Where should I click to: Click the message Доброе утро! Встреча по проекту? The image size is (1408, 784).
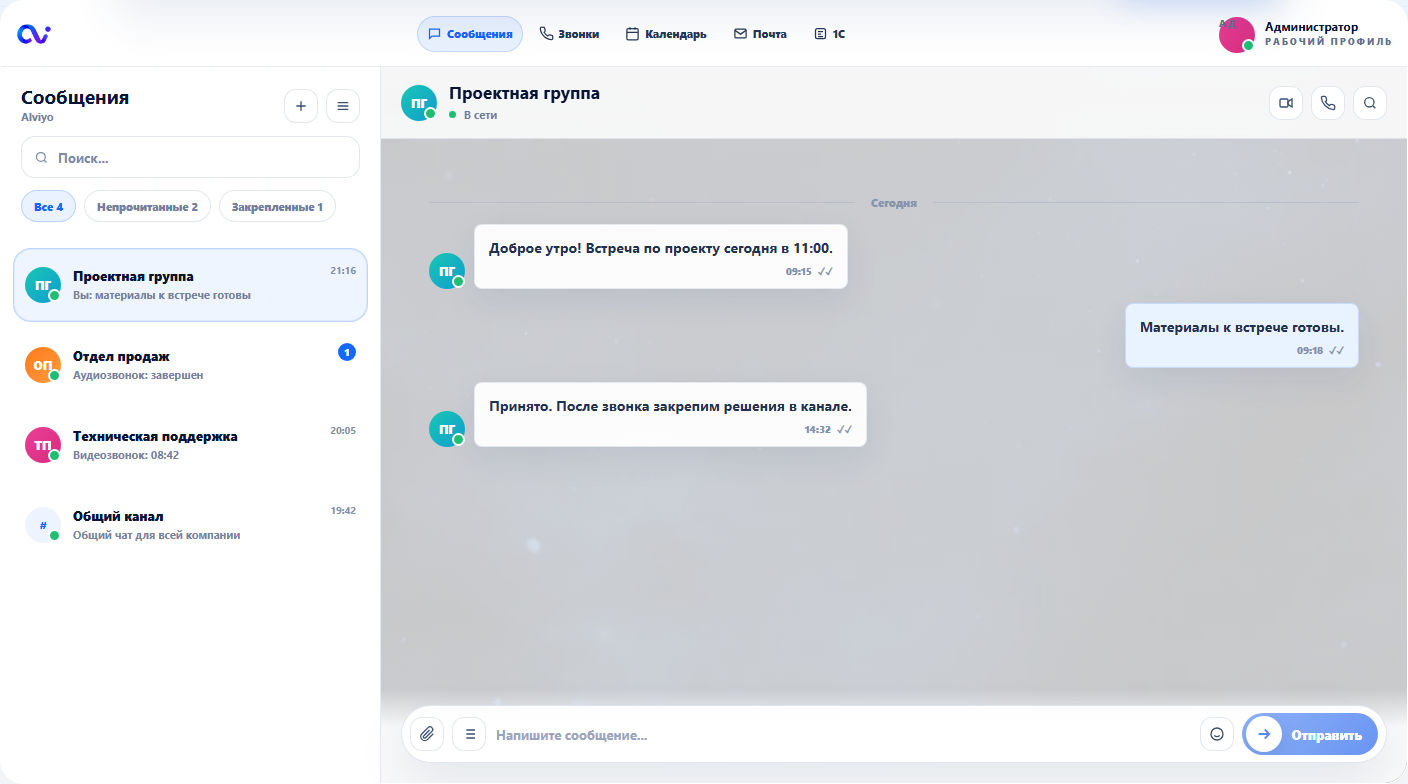(x=661, y=256)
